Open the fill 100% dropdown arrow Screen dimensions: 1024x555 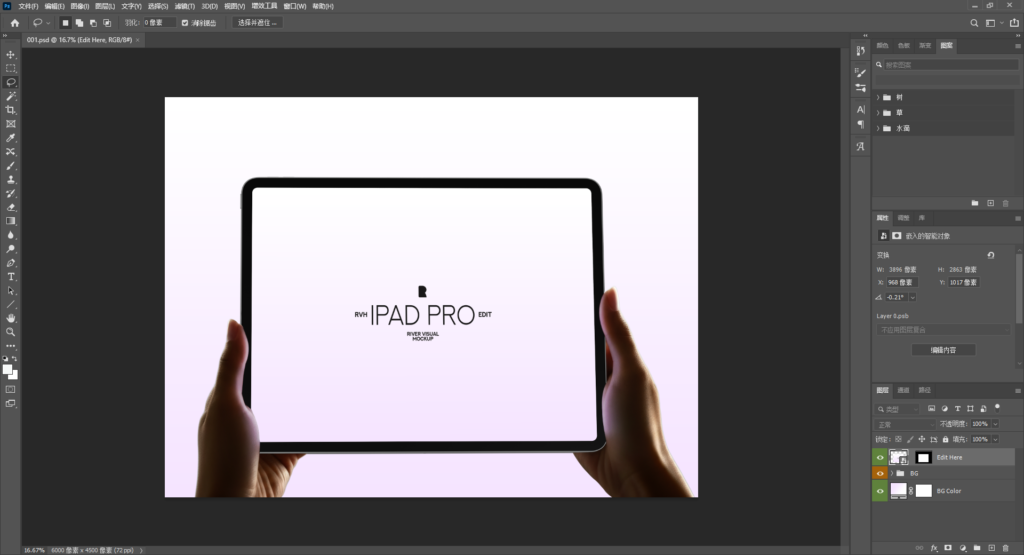click(x=995, y=439)
